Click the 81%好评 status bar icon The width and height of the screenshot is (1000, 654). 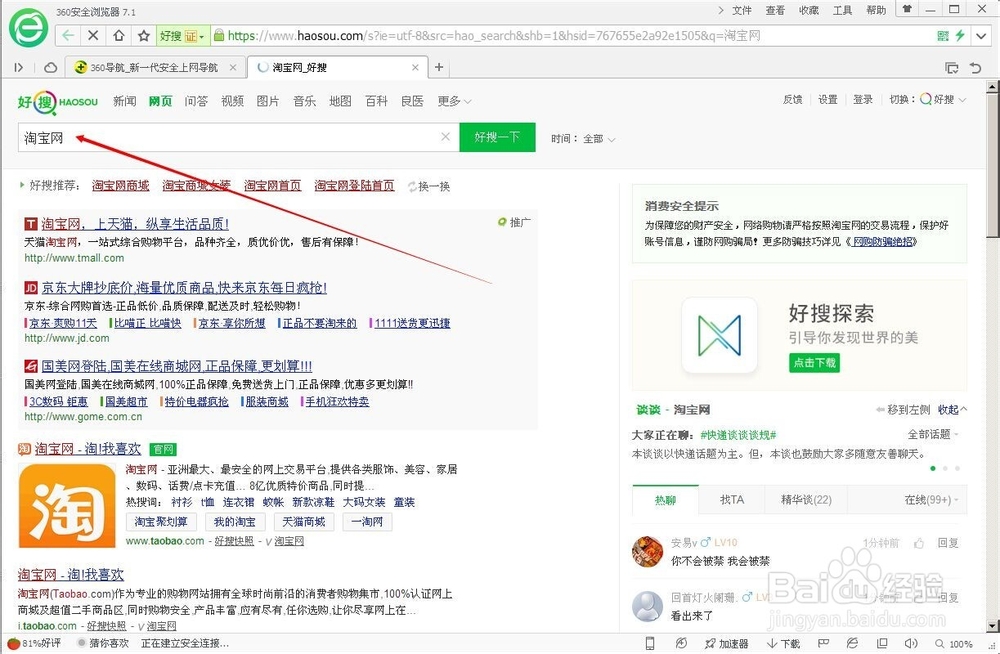click(x=34, y=643)
